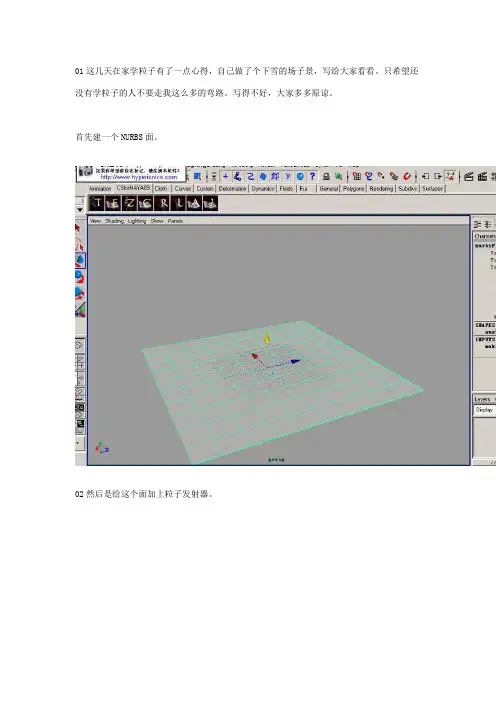The height and width of the screenshot is (702, 496).
Task: Switch to Animation shelf tab
Action: click(x=100, y=189)
